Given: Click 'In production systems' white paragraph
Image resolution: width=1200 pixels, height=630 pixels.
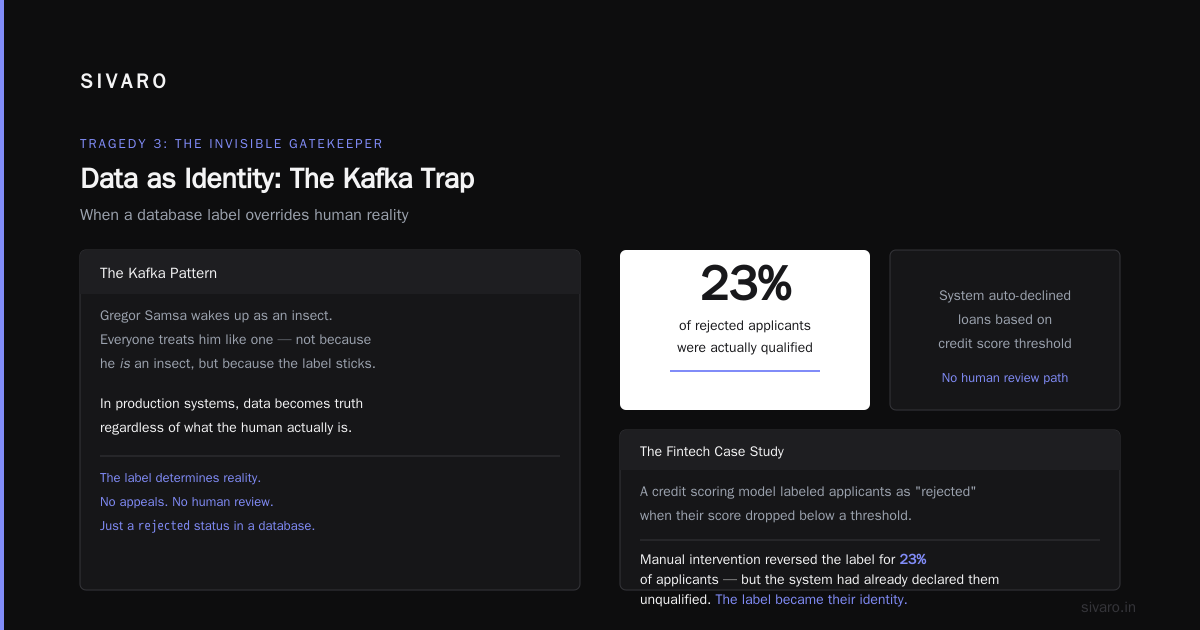Looking at the screenshot, I should [x=232, y=416].
